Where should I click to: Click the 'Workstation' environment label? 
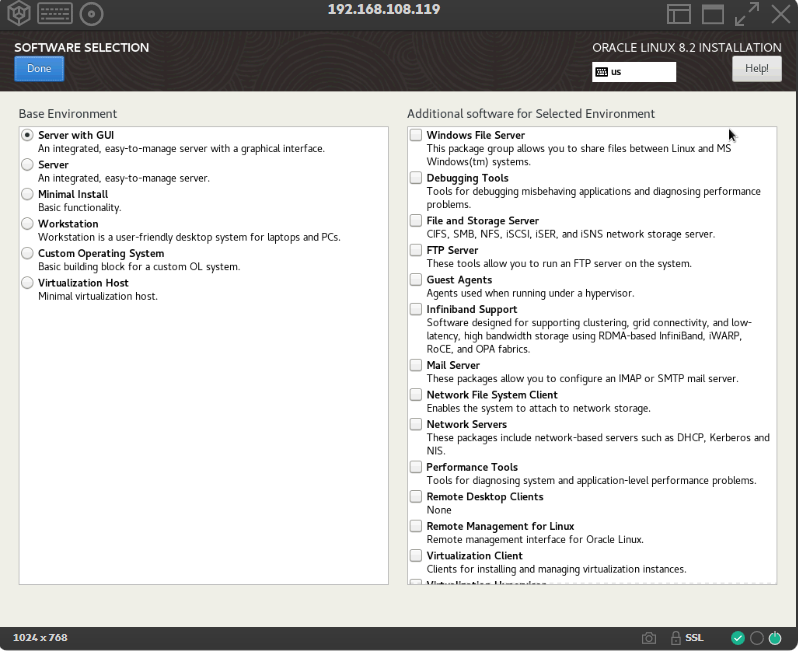tap(68, 224)
